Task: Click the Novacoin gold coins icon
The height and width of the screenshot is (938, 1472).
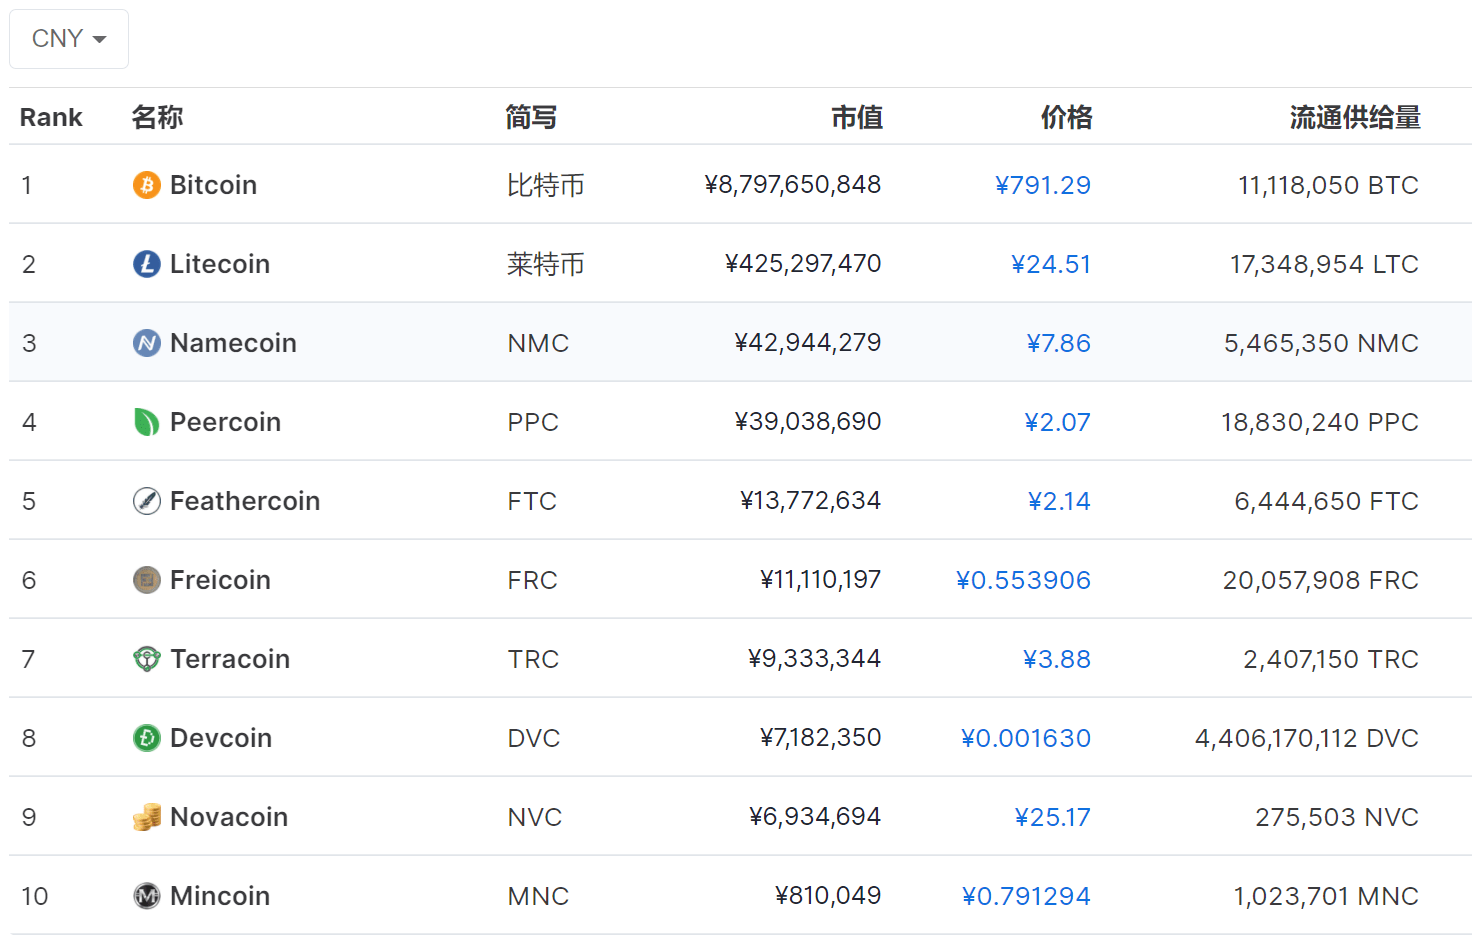Action: pyautogui.click(x=147, y=817)
